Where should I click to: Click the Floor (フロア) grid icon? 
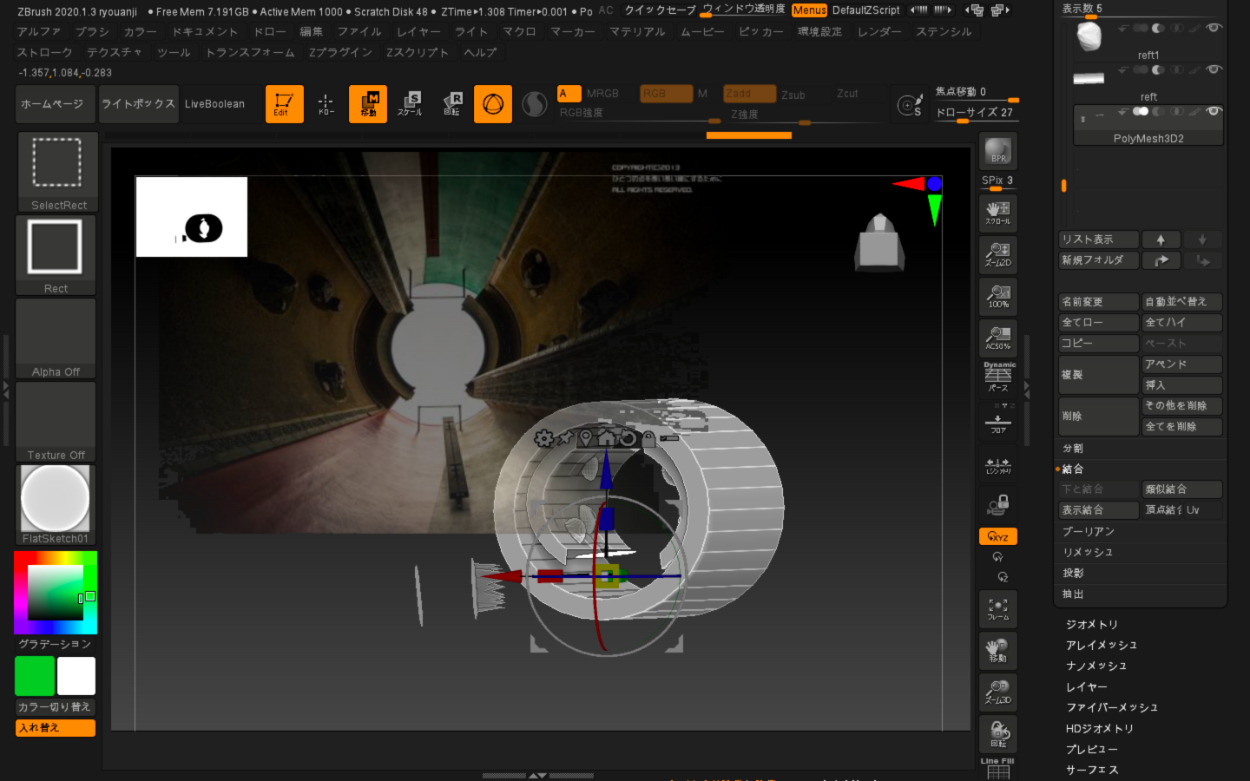coord(997,422)
